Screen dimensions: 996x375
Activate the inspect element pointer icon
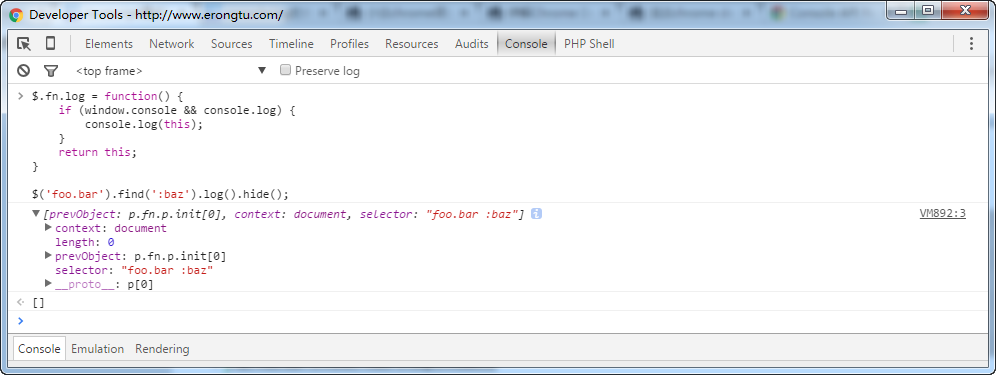(24, 44)
